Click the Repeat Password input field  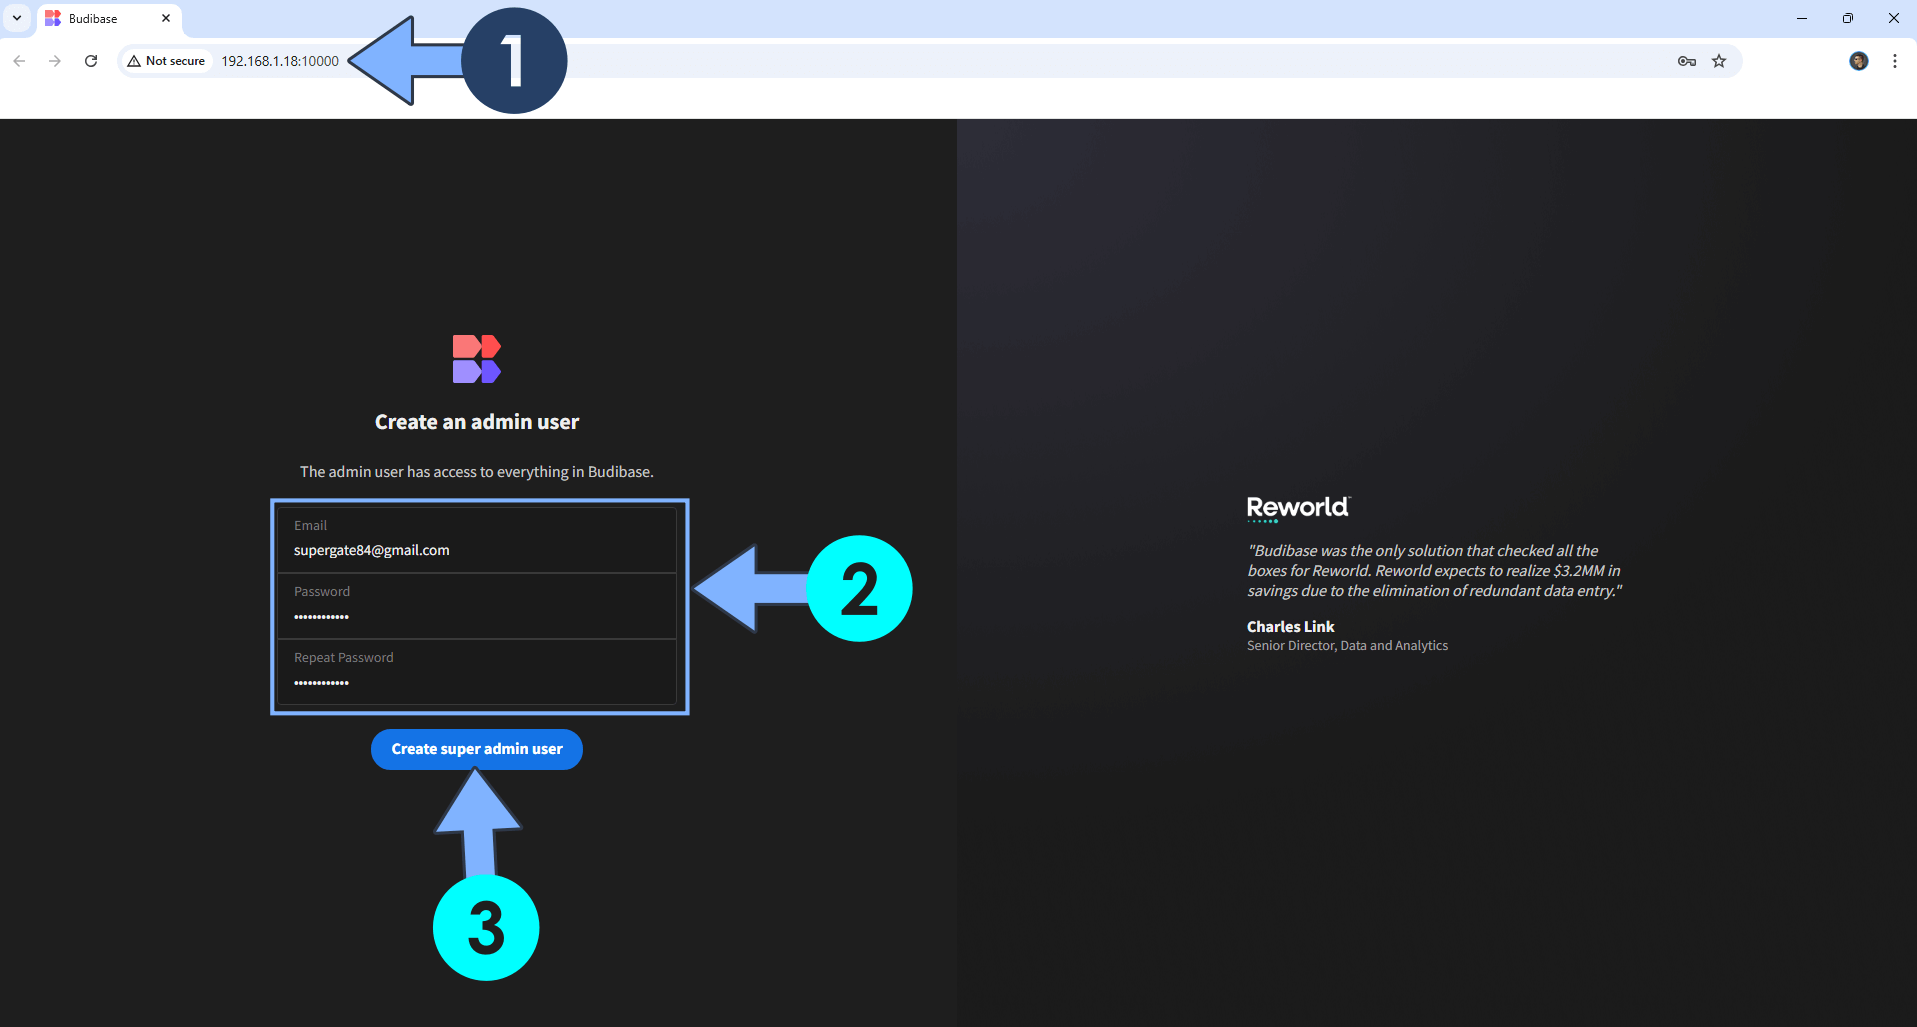click(477, 672)
